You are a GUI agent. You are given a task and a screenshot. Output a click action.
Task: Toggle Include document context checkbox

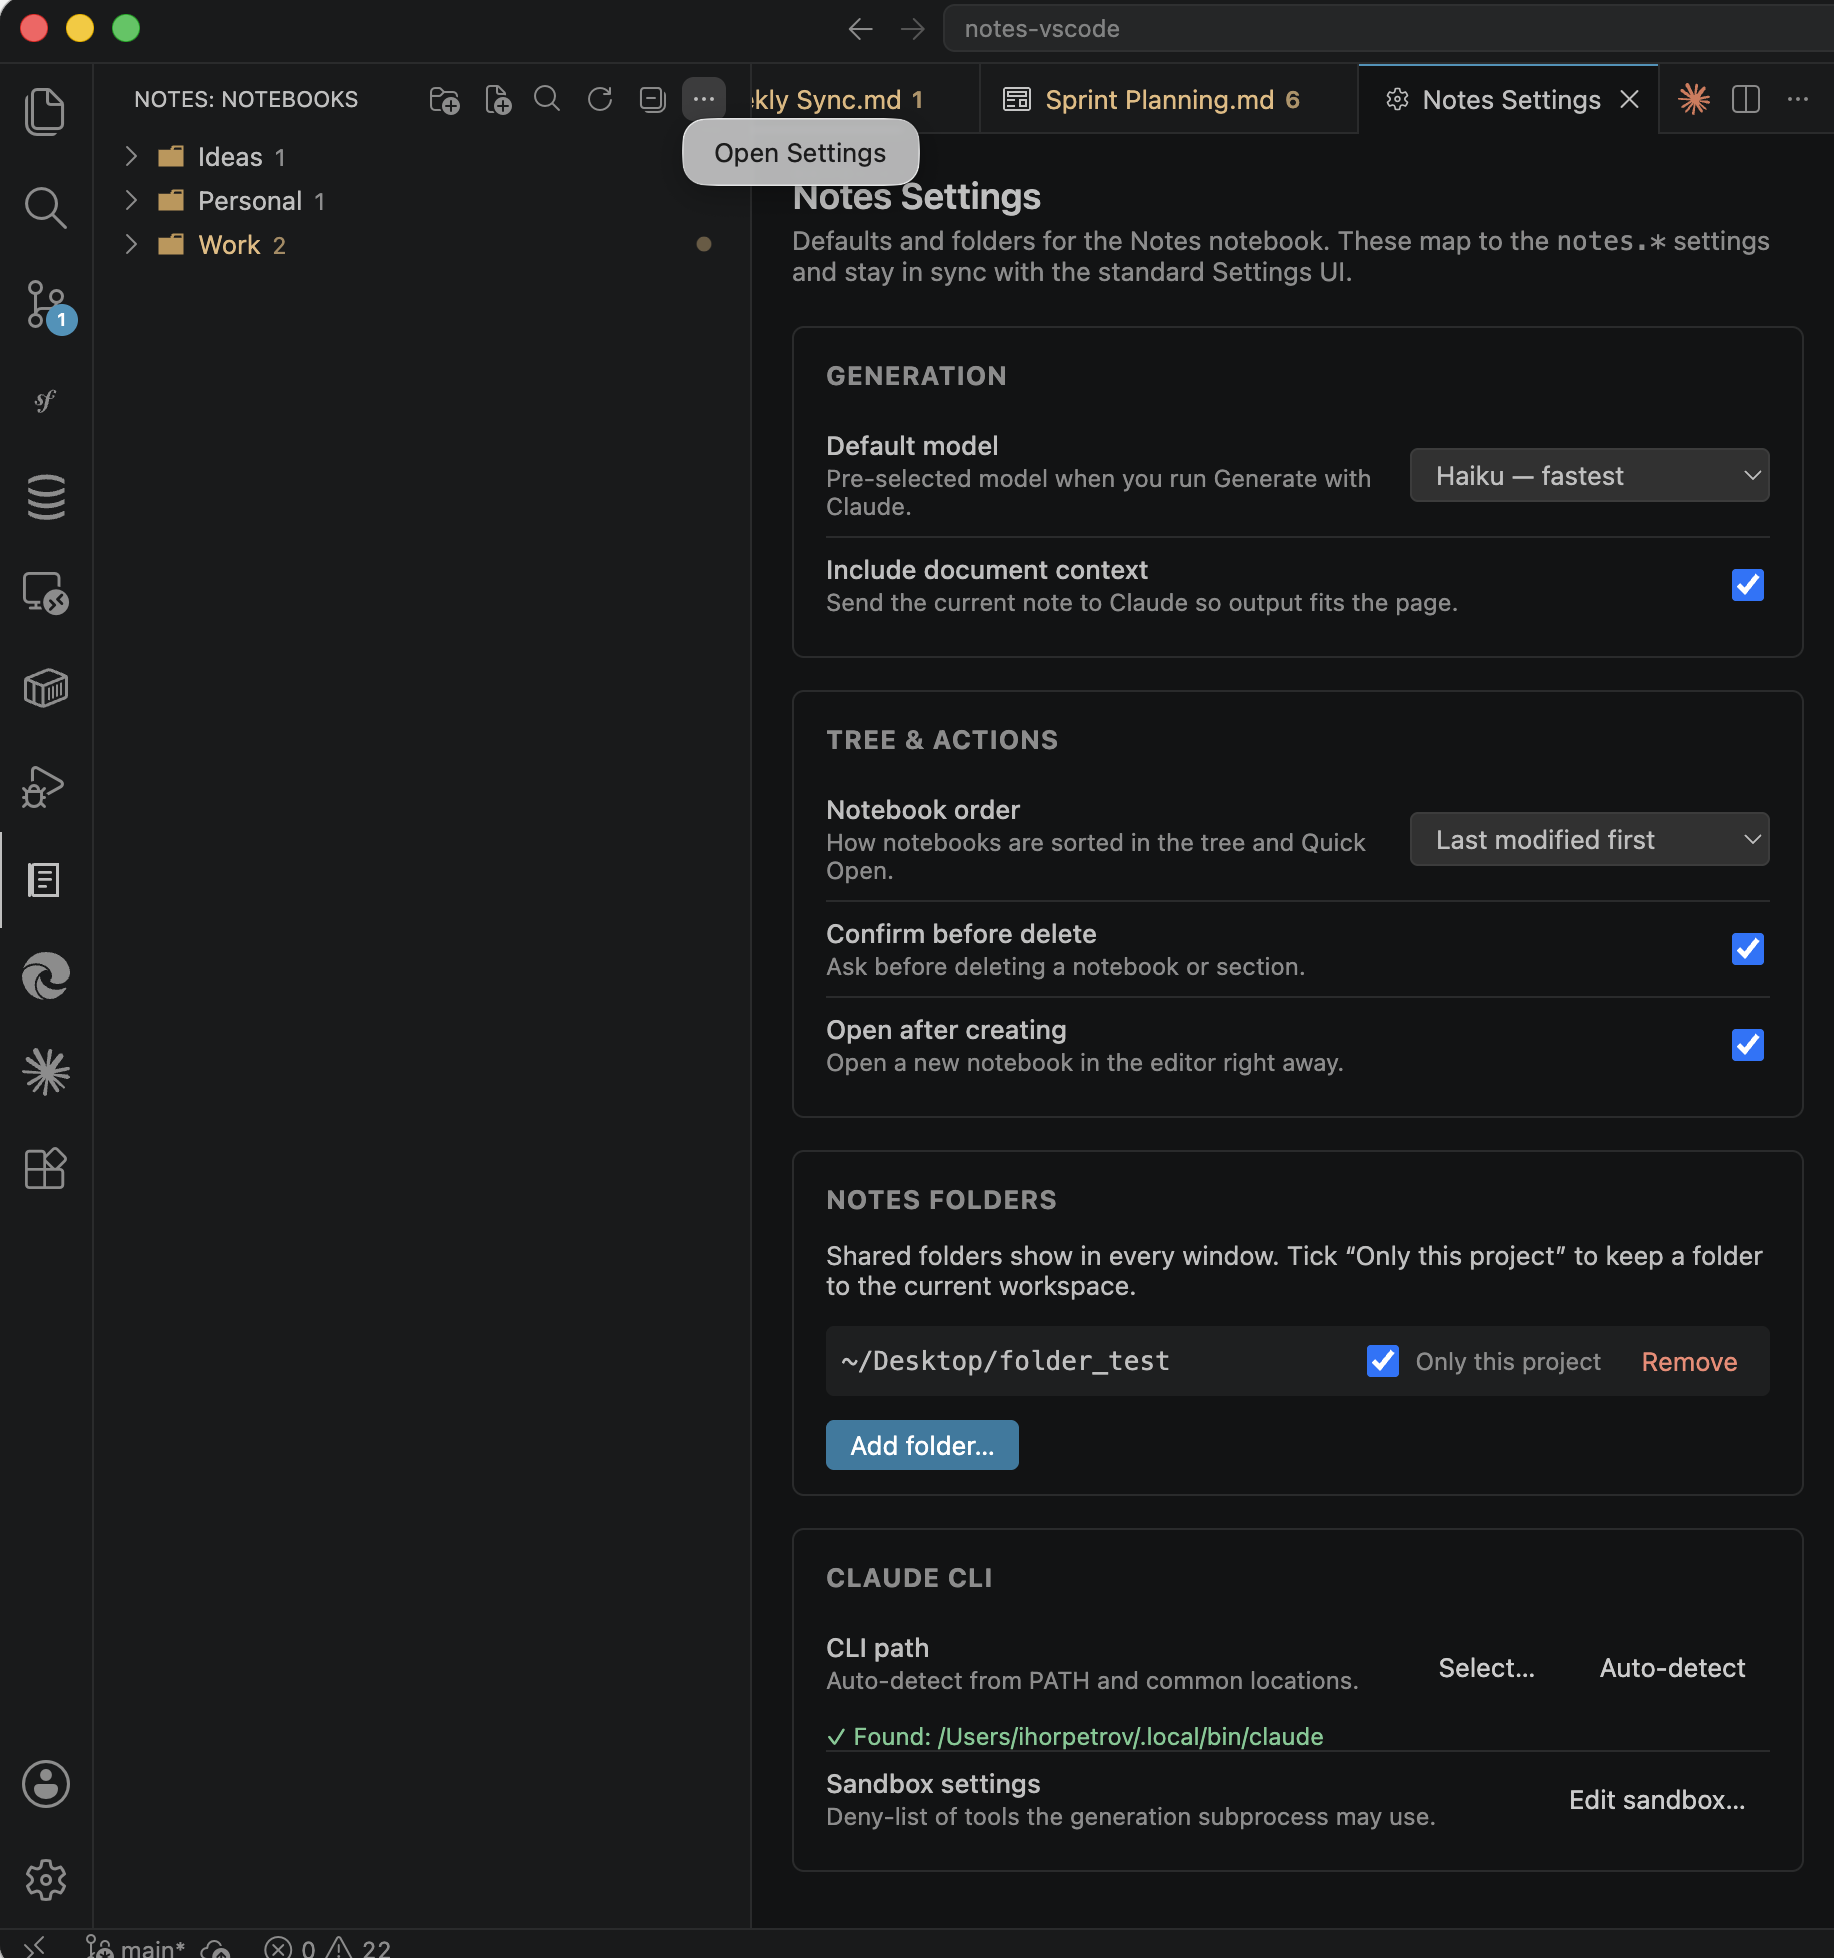click(x=1747, y=585)
